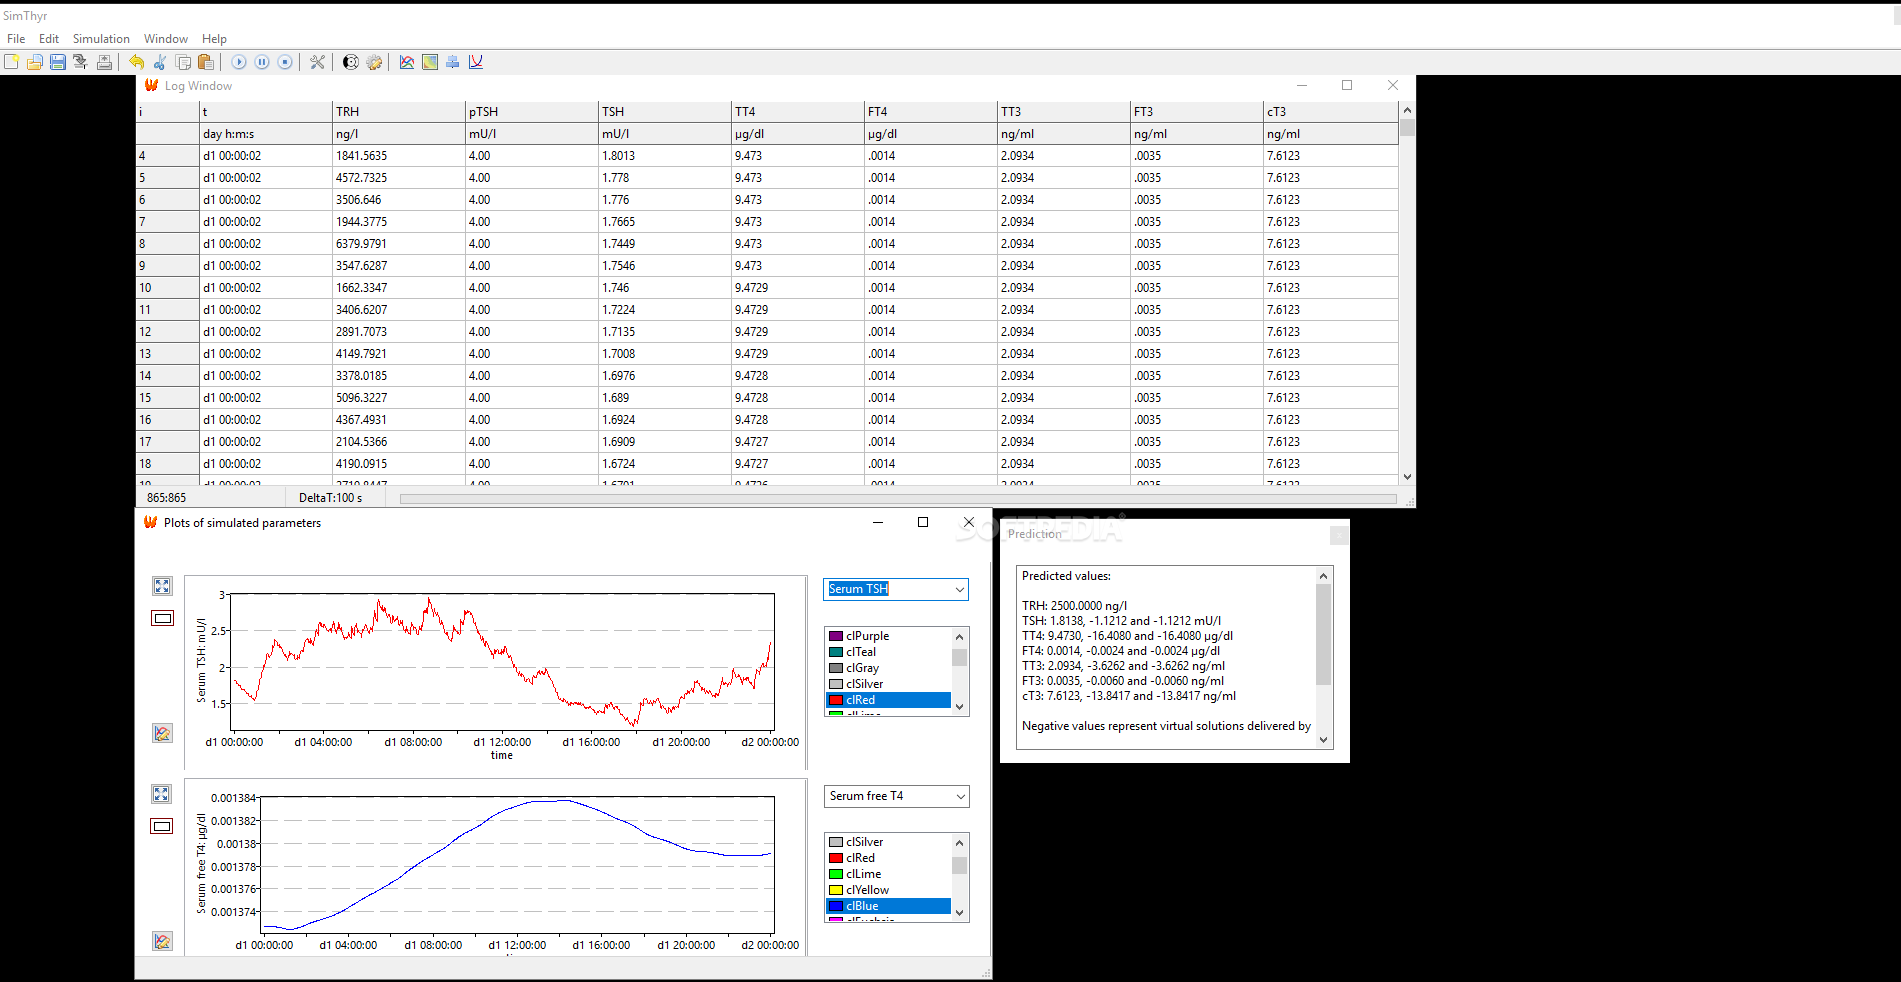Open the Simulation menu

[x=101, y=39]
